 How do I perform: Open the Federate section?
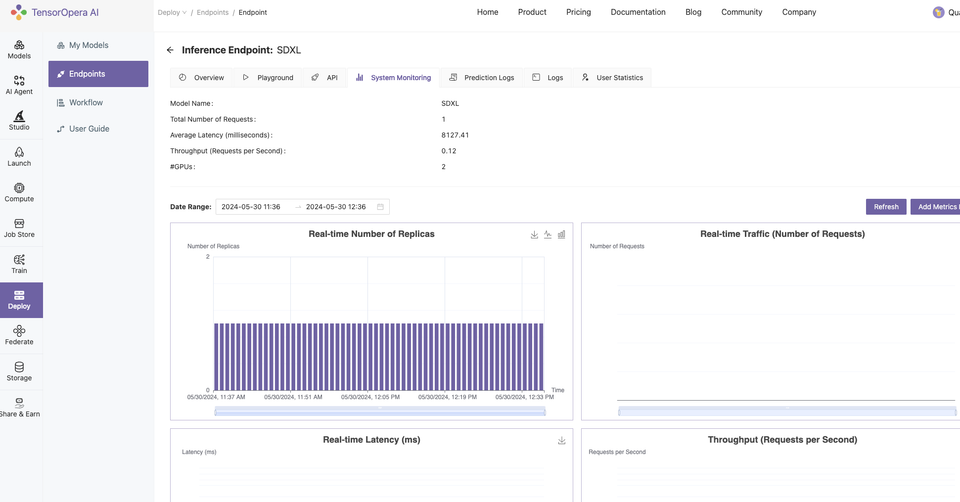[19, 335]
